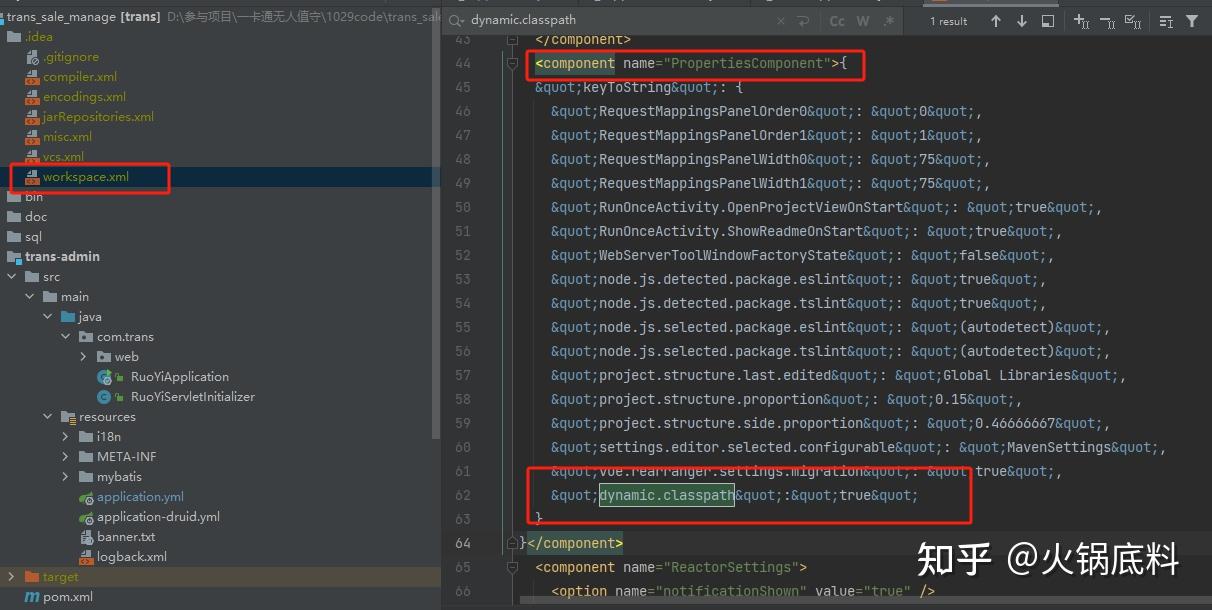The width and height of the screenshot is (1212, 610).
Task: Remove occurrence using minus selection icon
Action: click(x=1108, y=21)
